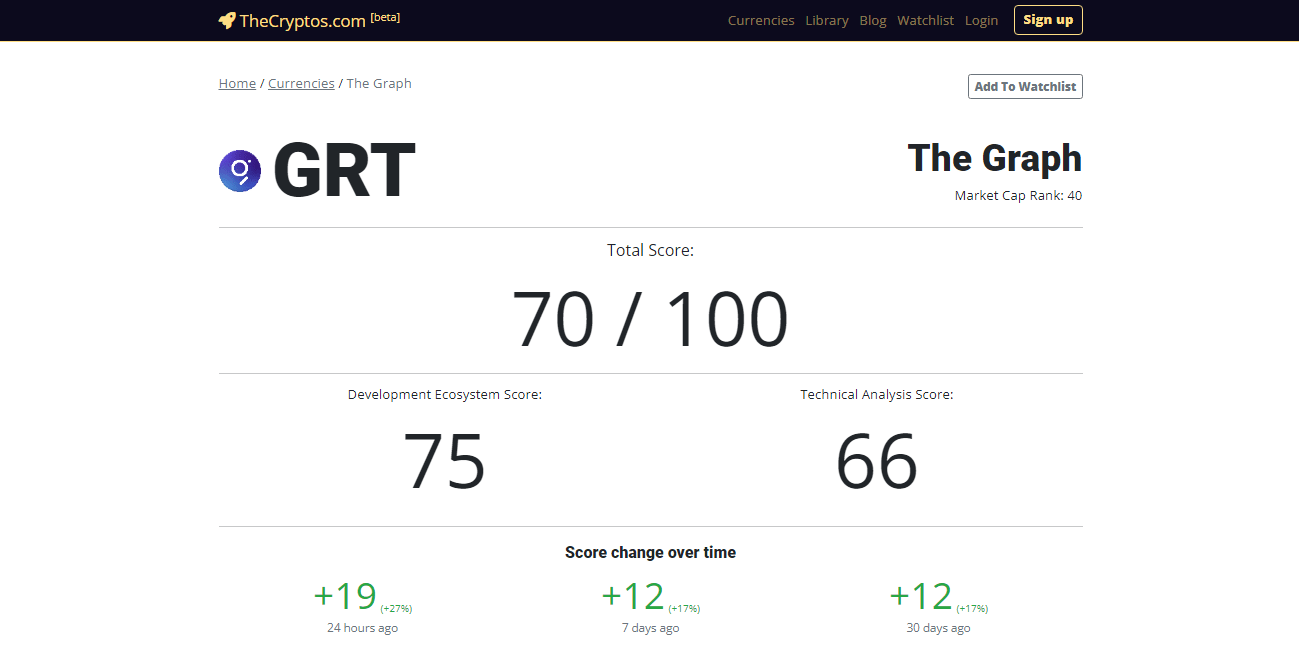Go to the Blog page
1299x667 pixels.
pyautogui.click(x=873, y=20)
